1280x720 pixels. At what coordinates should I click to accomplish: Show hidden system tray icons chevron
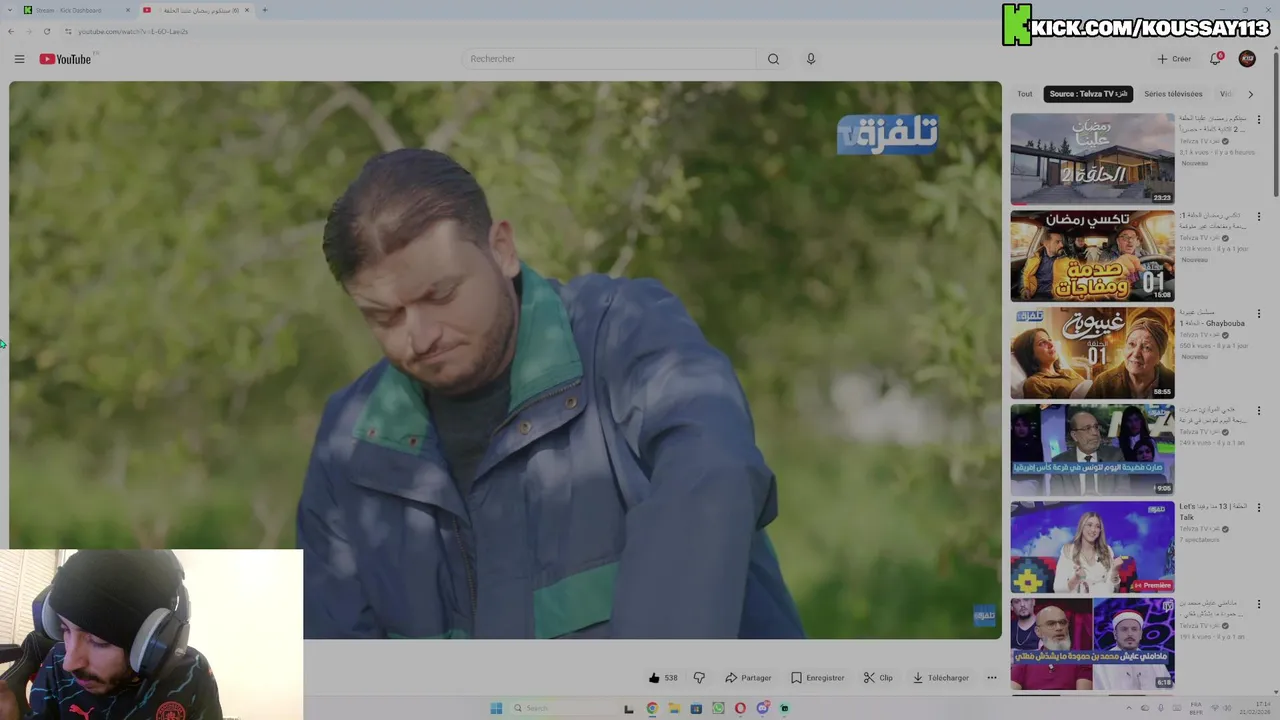[1130, 708]
